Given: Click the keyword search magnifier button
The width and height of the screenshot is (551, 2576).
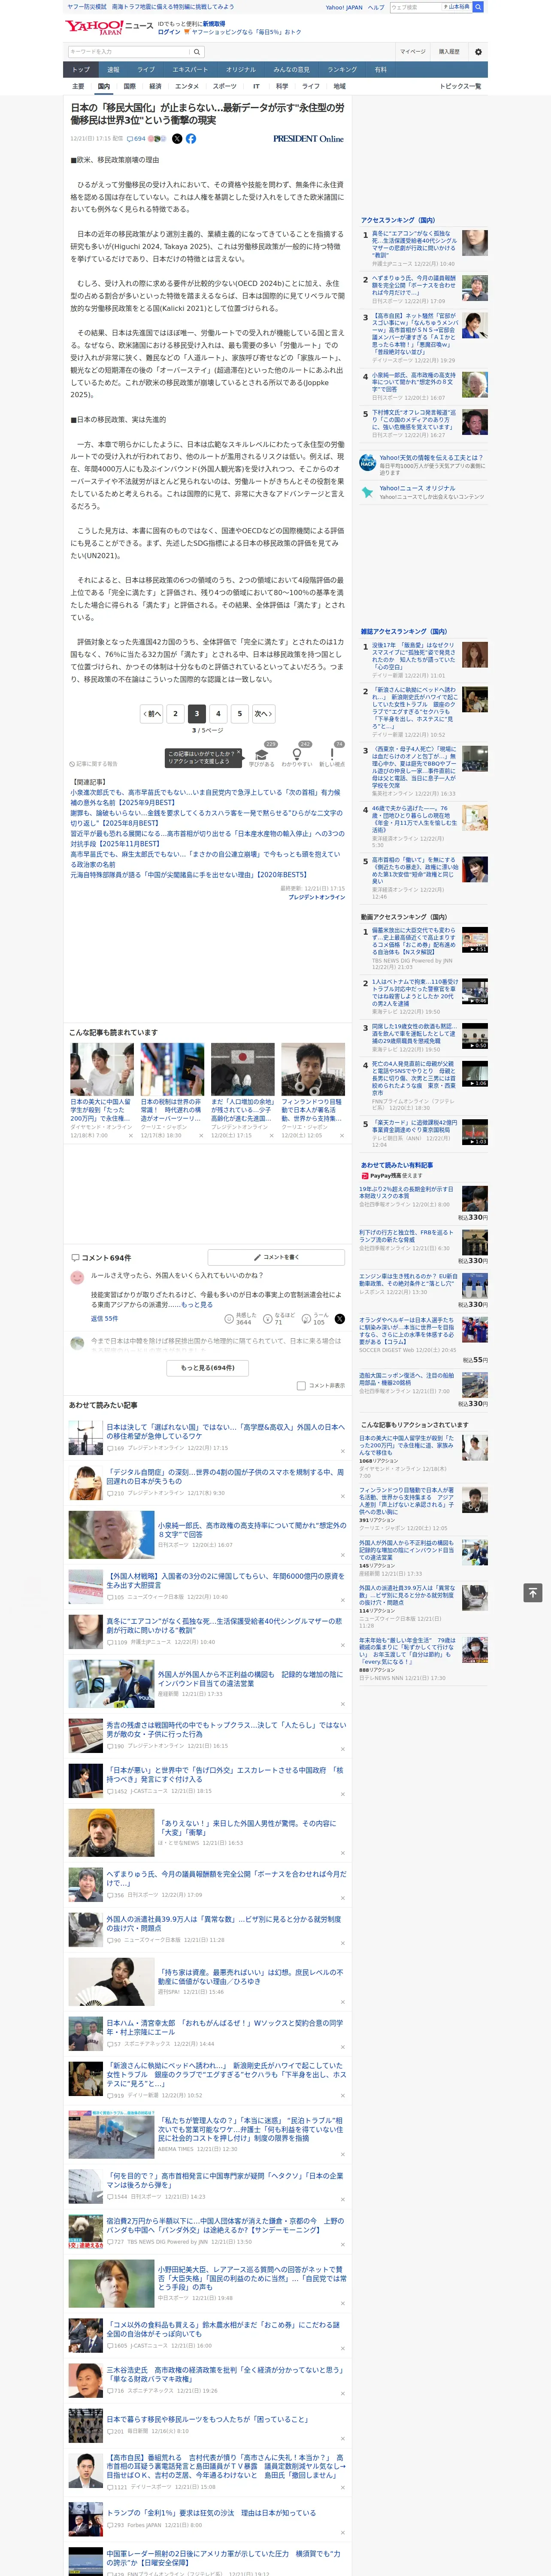Looking at the screenshot, I should coord(197,52).
